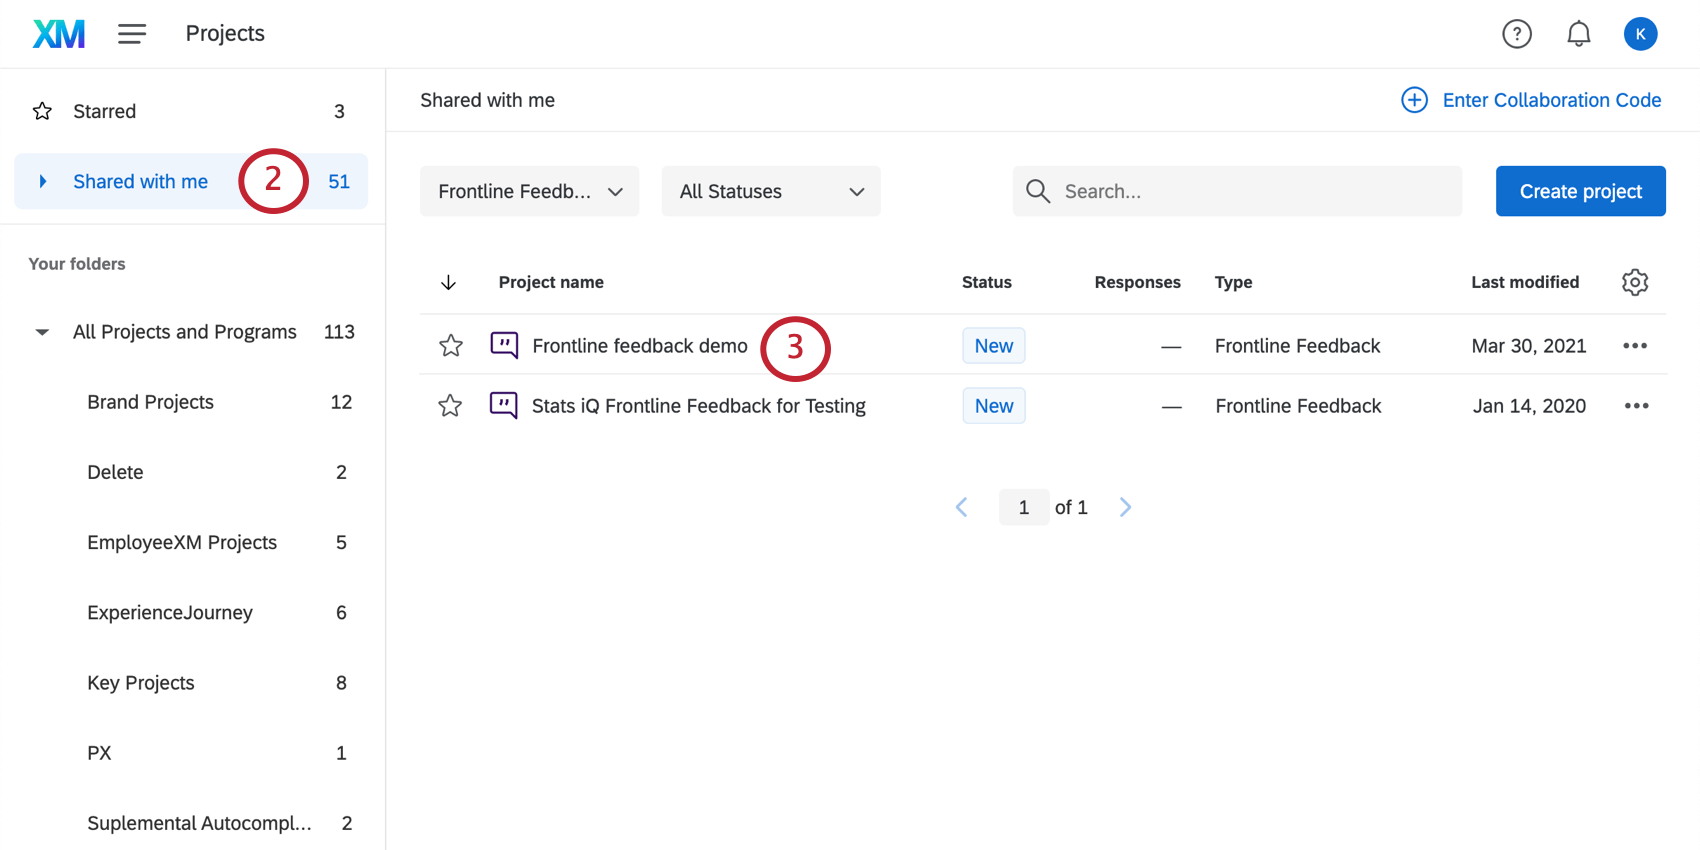Click the Create project button

[x=1580, y=191]
